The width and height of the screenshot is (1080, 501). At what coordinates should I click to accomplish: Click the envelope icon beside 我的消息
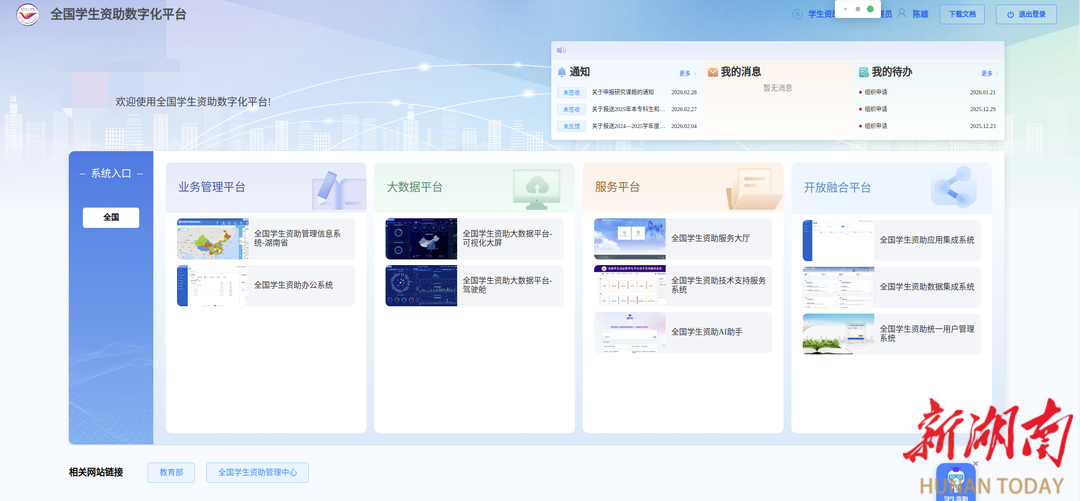click(x=713, y=72)
